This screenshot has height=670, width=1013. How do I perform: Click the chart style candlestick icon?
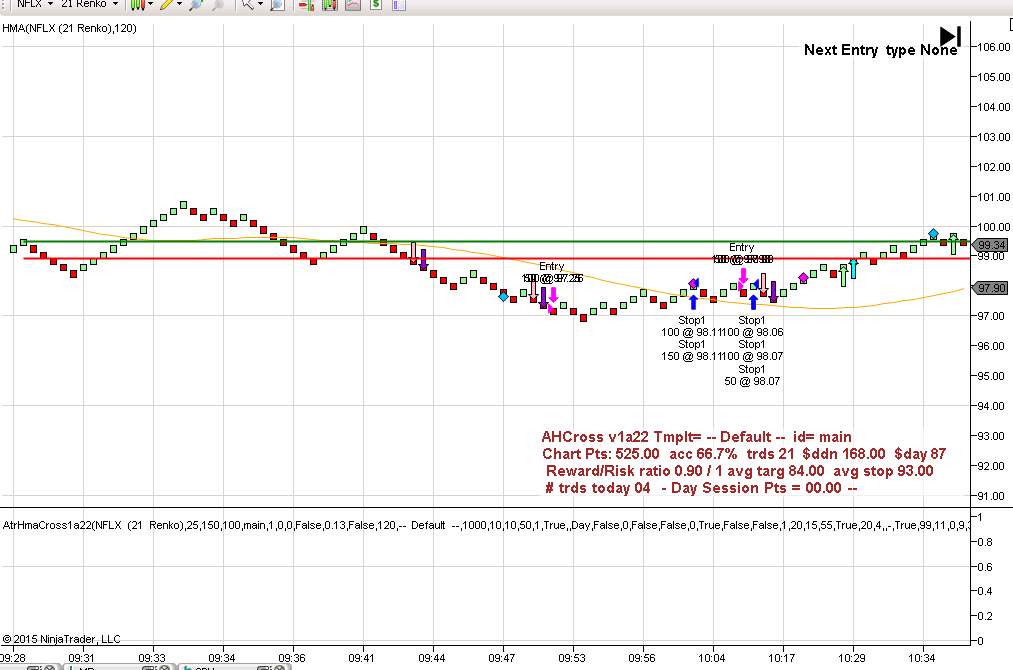(137, 5)
